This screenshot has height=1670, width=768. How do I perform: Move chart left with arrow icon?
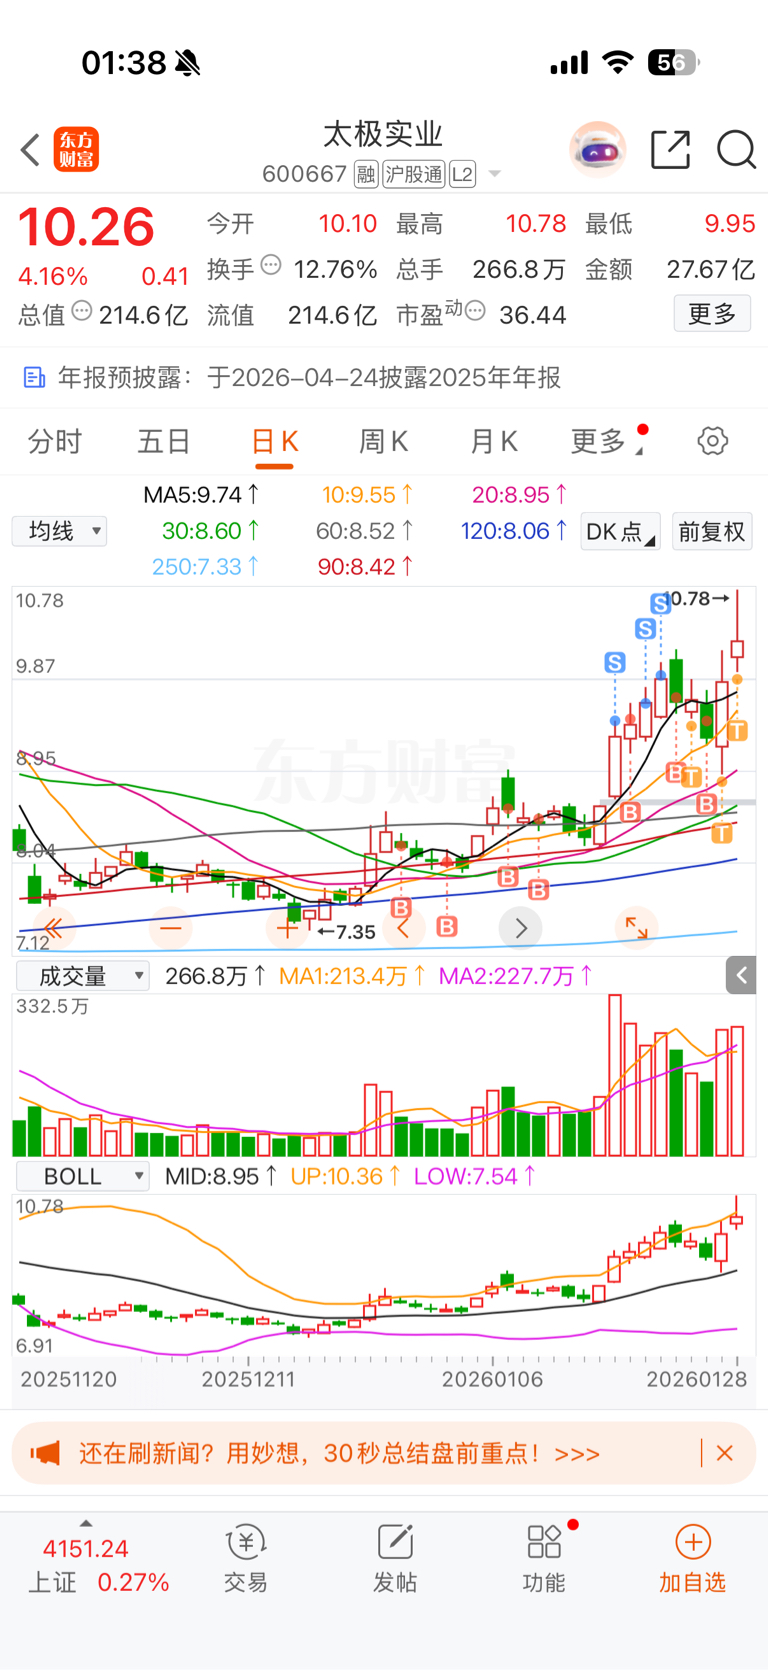click(403, 928)
